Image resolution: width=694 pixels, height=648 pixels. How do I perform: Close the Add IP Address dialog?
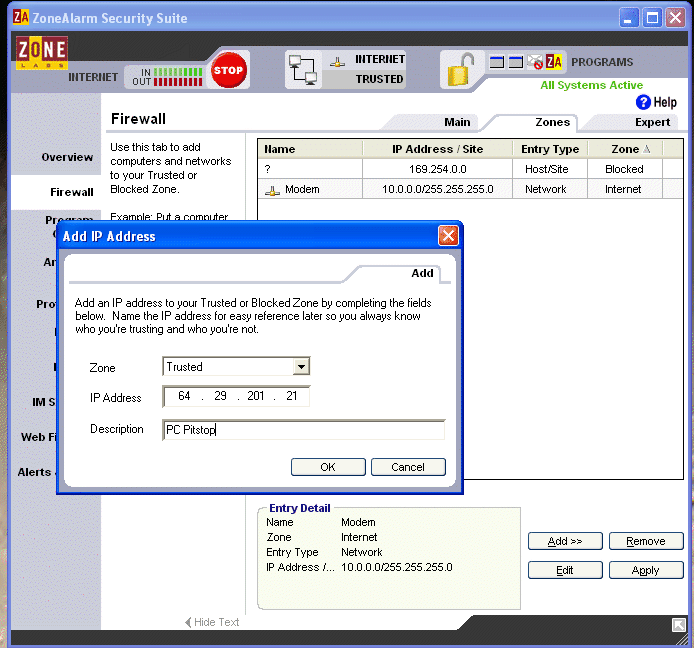[x=448, y=236]
